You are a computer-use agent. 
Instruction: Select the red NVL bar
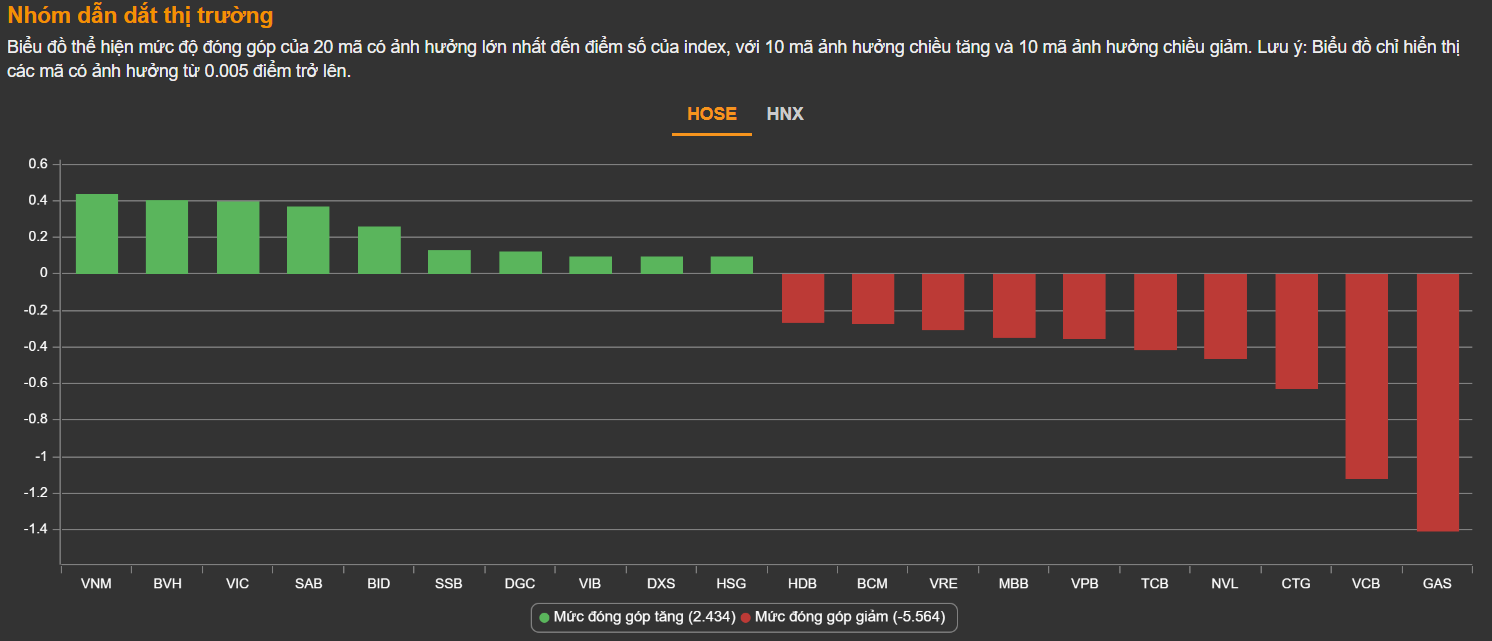tap(1225, 316)
